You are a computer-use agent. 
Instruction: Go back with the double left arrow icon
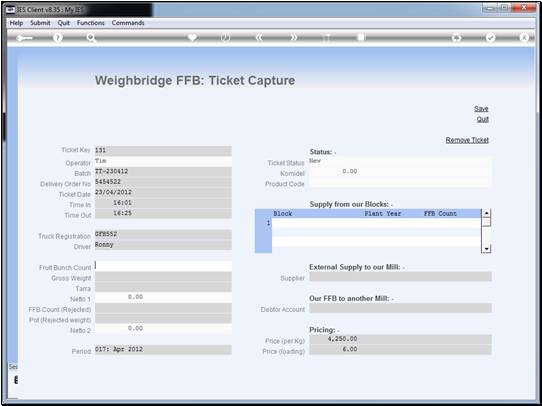click(x=259, y=38)
